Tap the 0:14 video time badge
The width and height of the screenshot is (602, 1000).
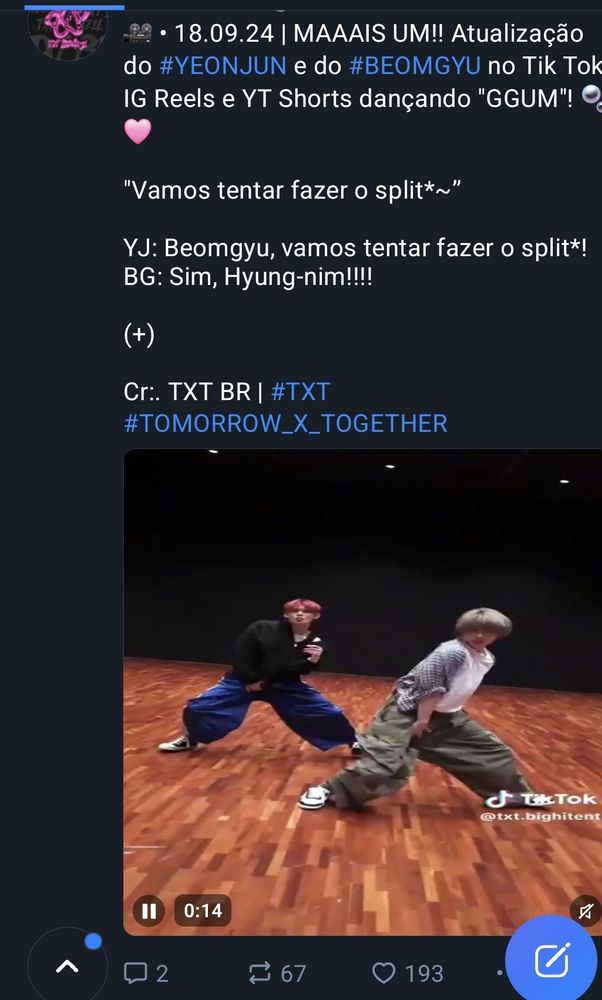tap(203, 911)
